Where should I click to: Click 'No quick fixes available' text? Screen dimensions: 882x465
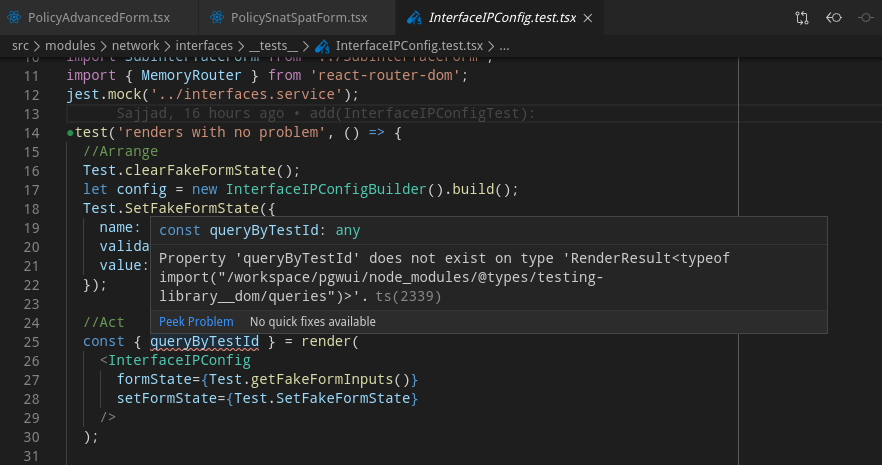click(x=313, y=322)
